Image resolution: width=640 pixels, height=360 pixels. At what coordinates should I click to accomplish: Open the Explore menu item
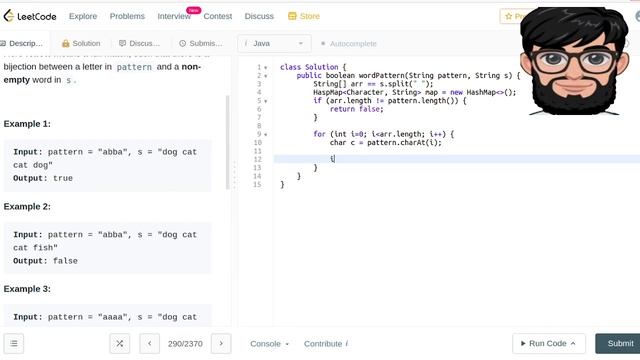tap(83, 16)
